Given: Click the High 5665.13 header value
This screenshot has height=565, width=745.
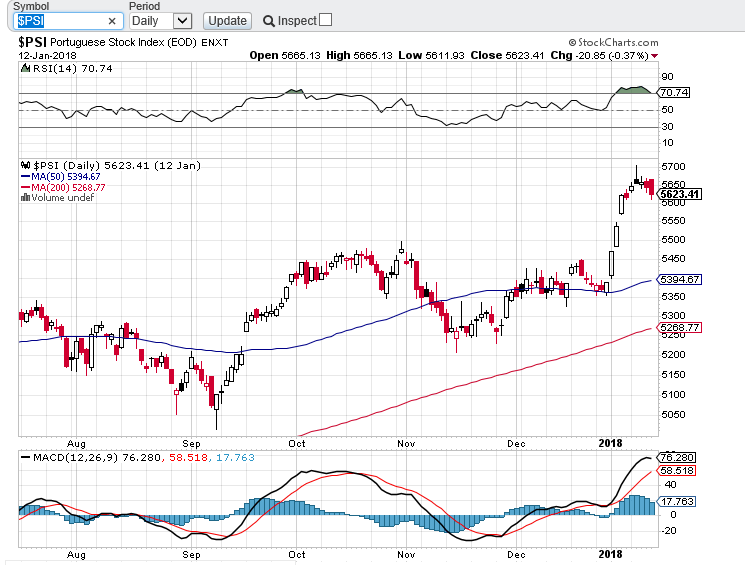Looking at the screenshot, I should pos(360,55).
